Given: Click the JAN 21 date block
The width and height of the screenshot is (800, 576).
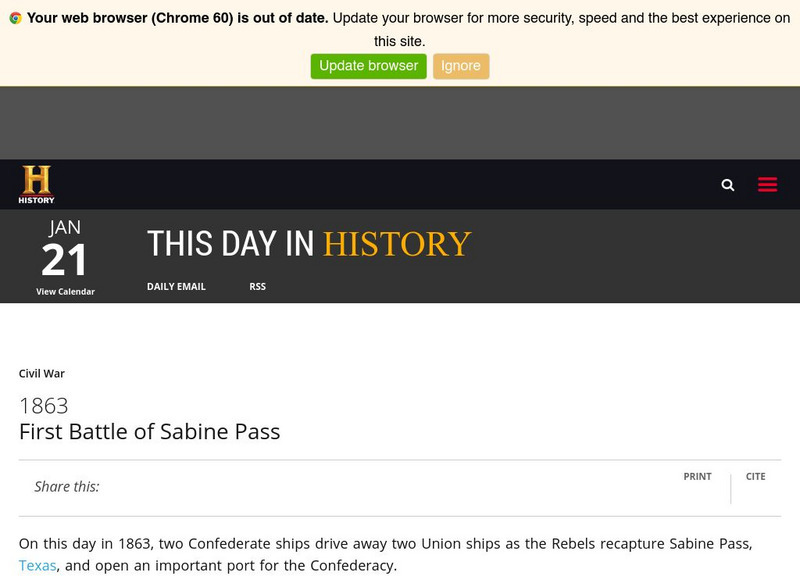Looking at the screenshot, I should tap(63, 243).
